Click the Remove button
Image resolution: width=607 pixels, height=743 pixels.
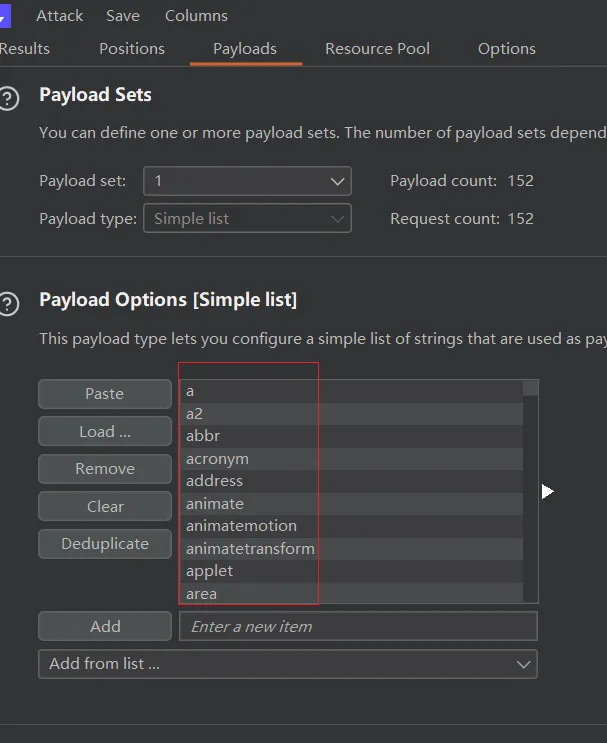tap(105, 469)
